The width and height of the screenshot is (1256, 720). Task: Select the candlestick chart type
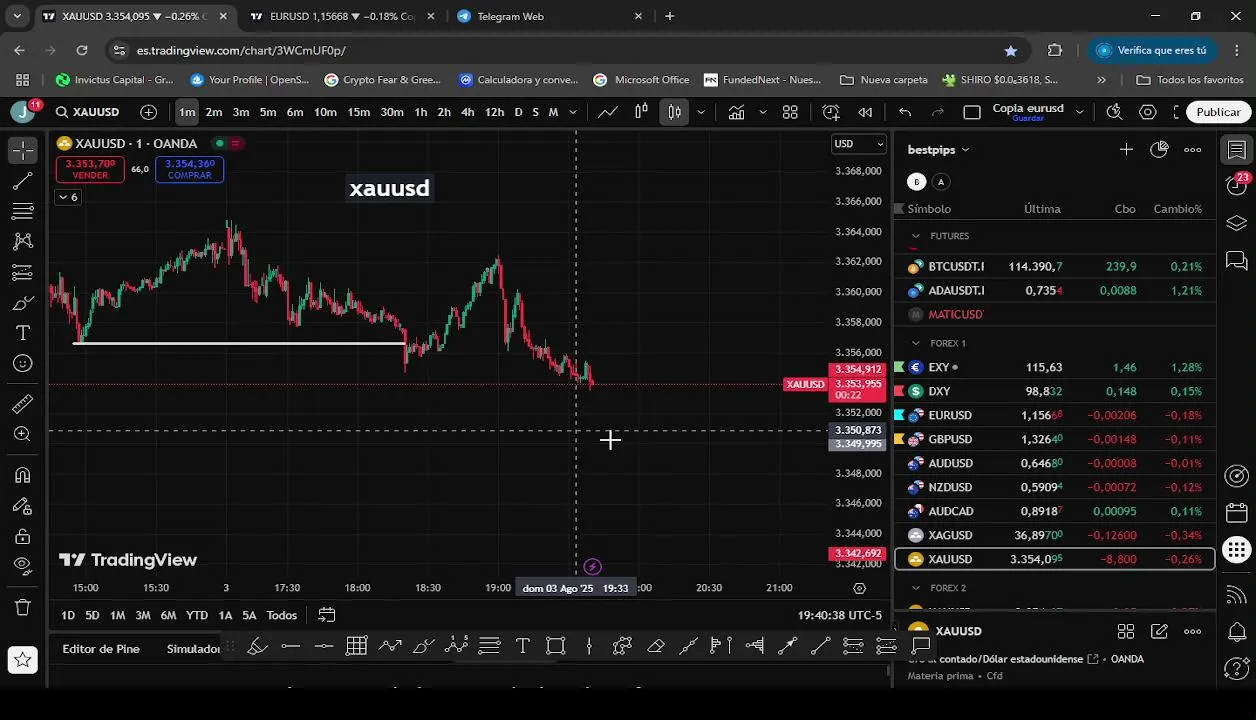tap(675, 112)
